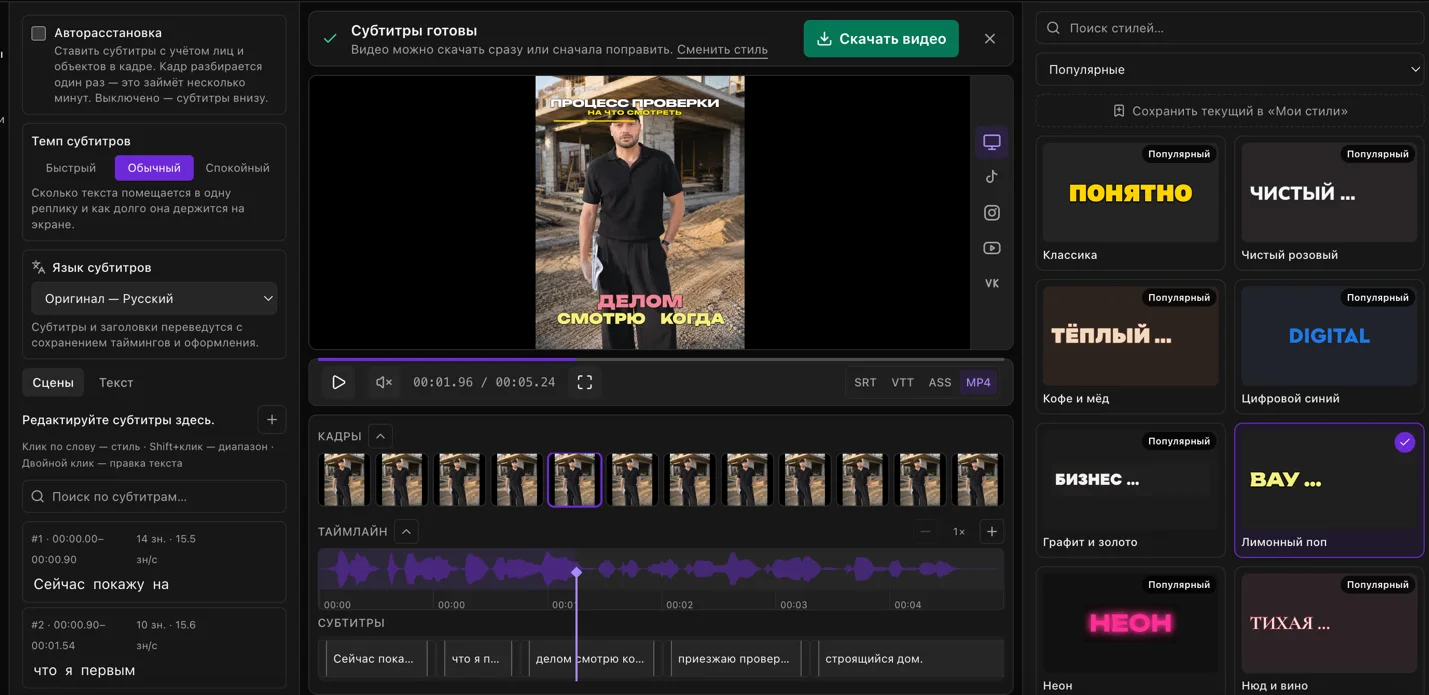Screen dimensions: 1429x695
Task: Set subtitle pace to Обычный
Action: [154, 168]
